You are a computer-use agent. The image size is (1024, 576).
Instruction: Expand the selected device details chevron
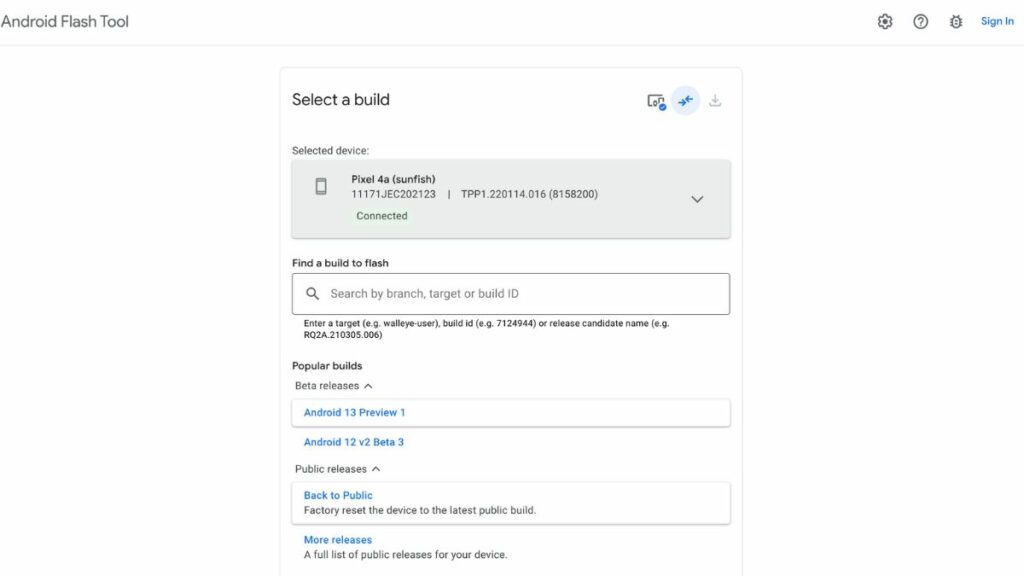697,198
